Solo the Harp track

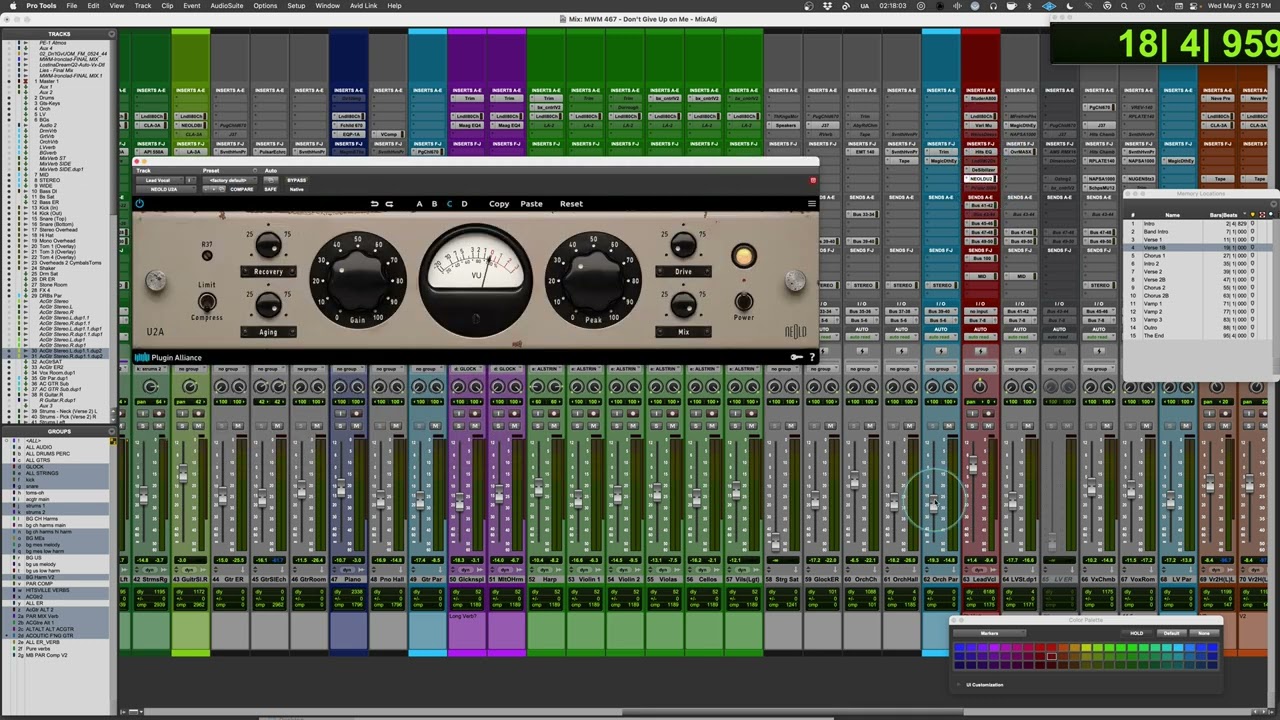[539, 426]
